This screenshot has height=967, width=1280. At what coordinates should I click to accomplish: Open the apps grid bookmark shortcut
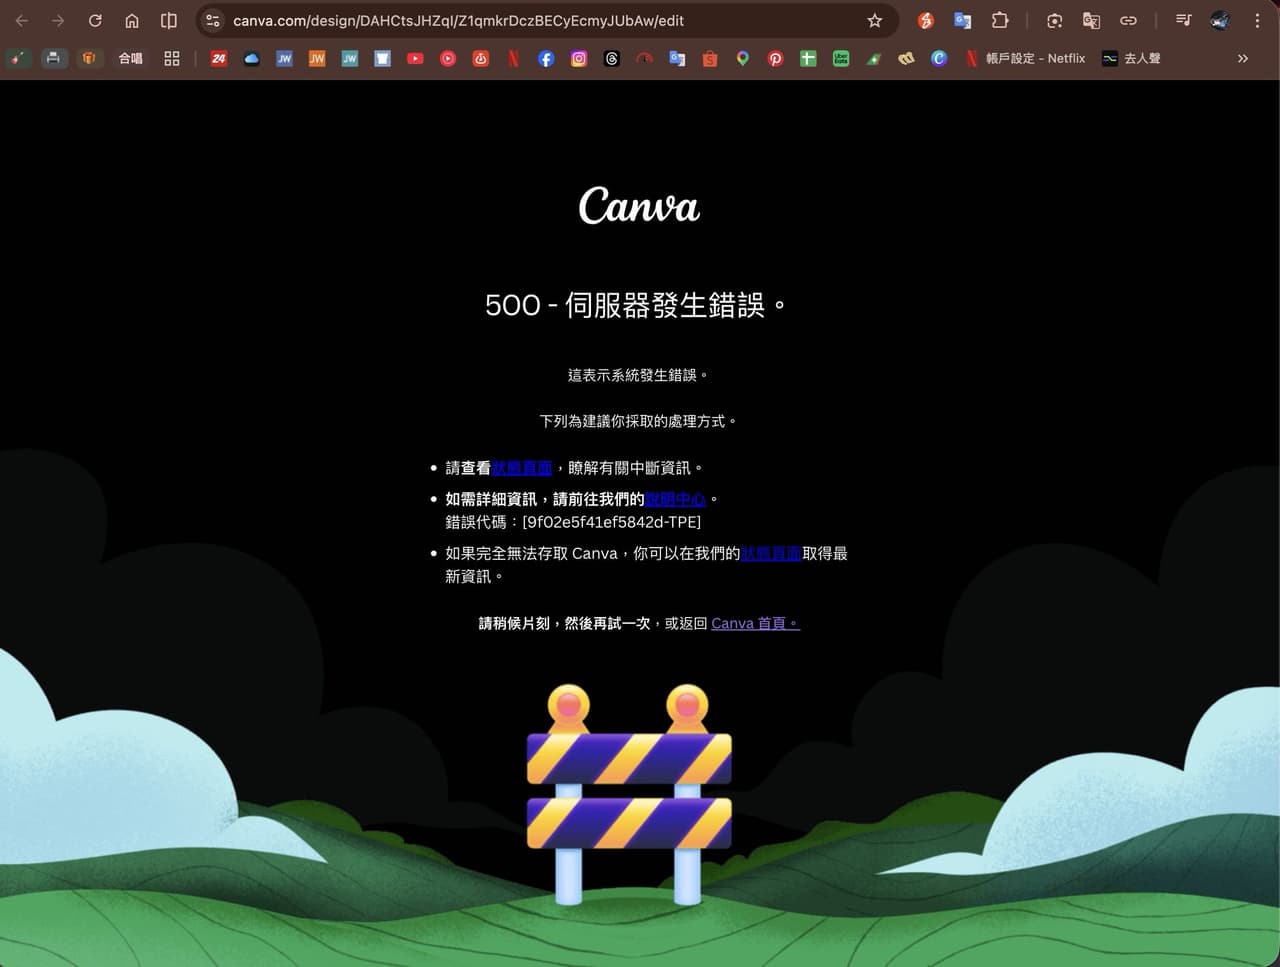pyautogui.click(x=172, y=59)
